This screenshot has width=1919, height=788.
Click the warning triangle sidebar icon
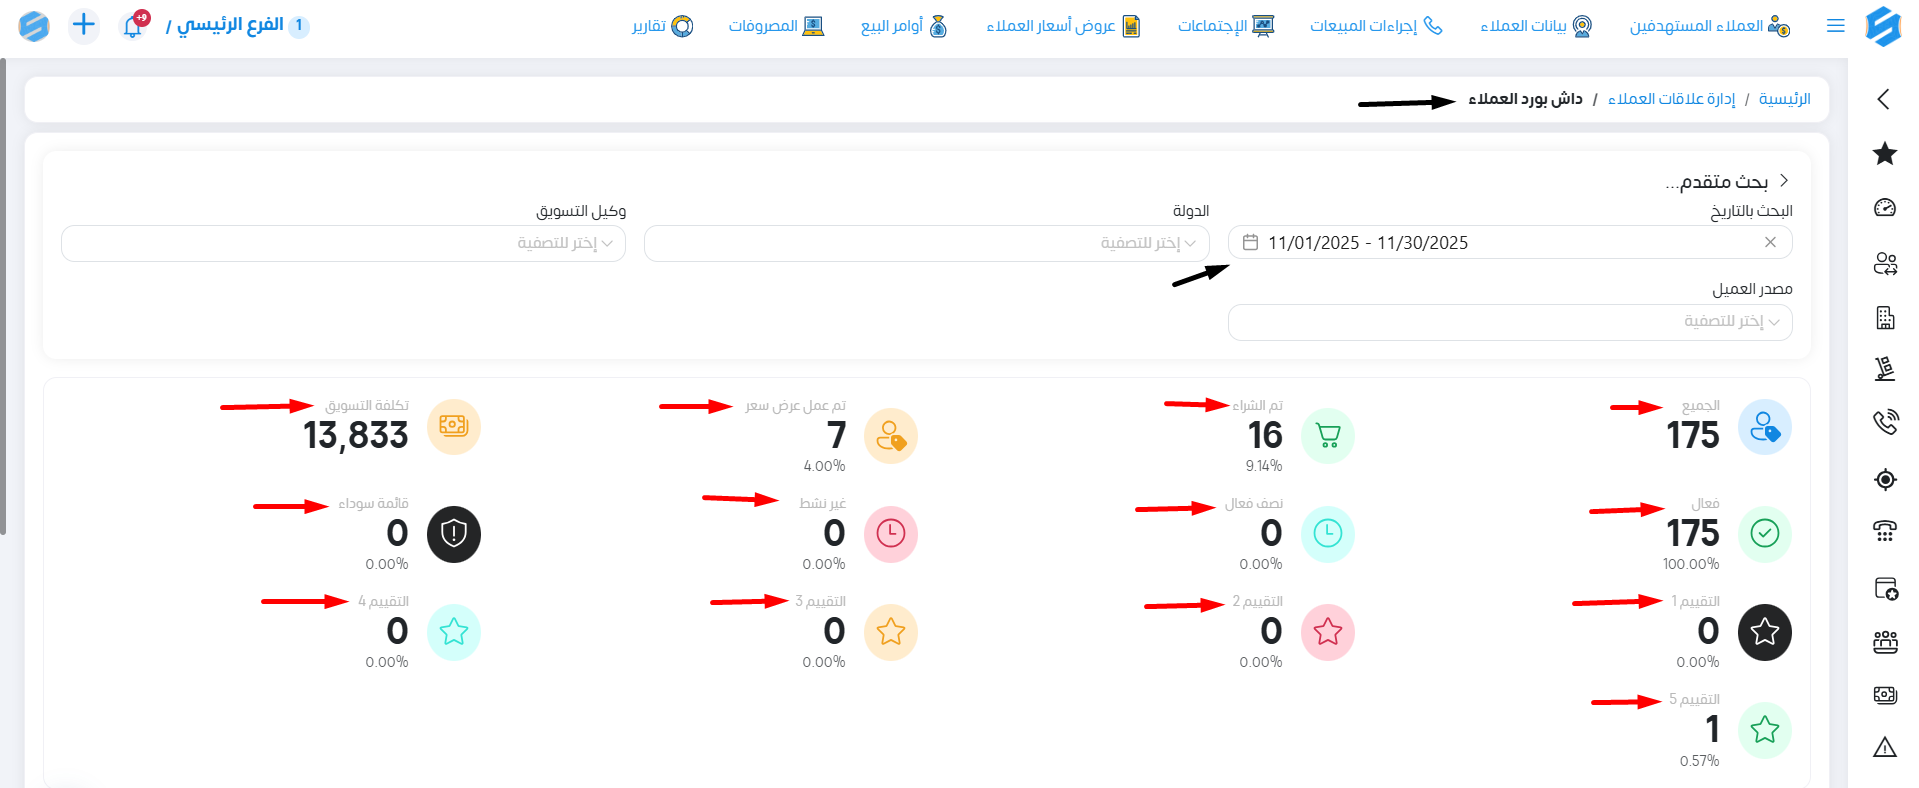[x=1884, y=747]
